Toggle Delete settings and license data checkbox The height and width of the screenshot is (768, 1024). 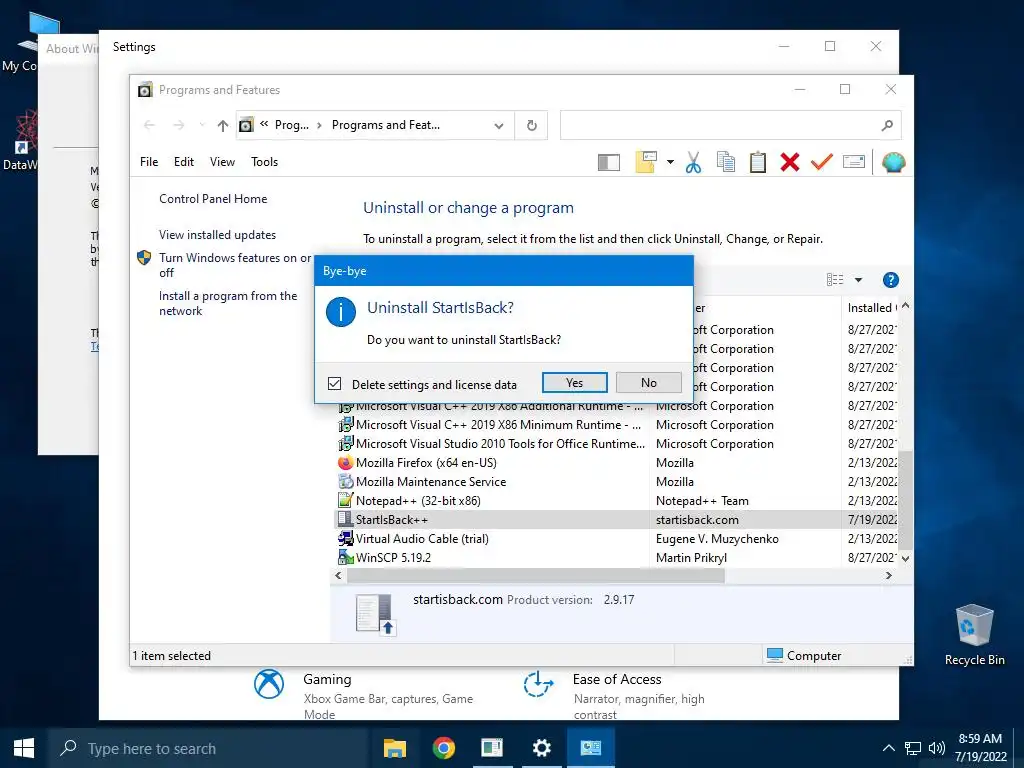point(334,383)
